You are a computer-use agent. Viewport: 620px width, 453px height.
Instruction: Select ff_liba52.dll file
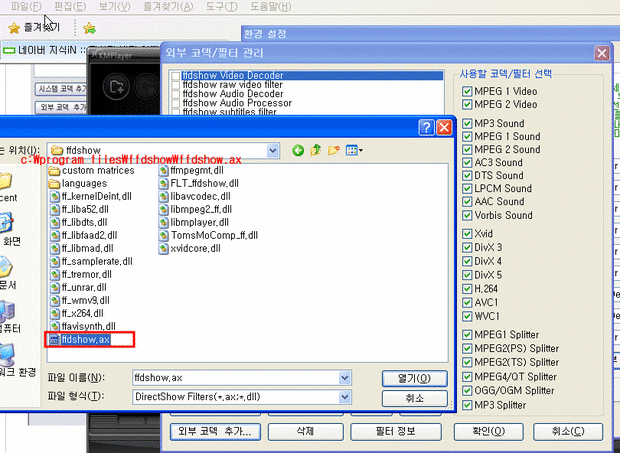tap(79, 210)
